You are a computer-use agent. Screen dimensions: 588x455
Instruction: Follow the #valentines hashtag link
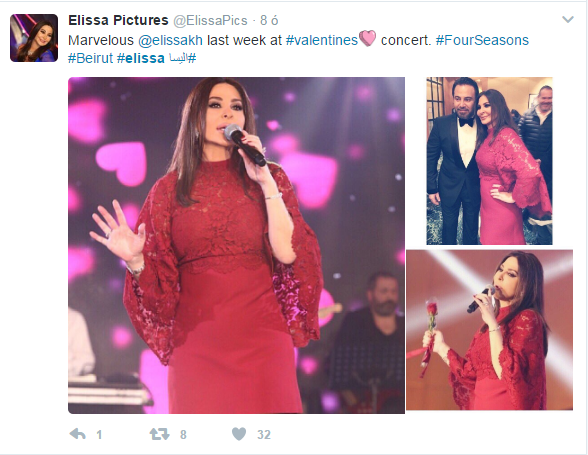(322, 40)
